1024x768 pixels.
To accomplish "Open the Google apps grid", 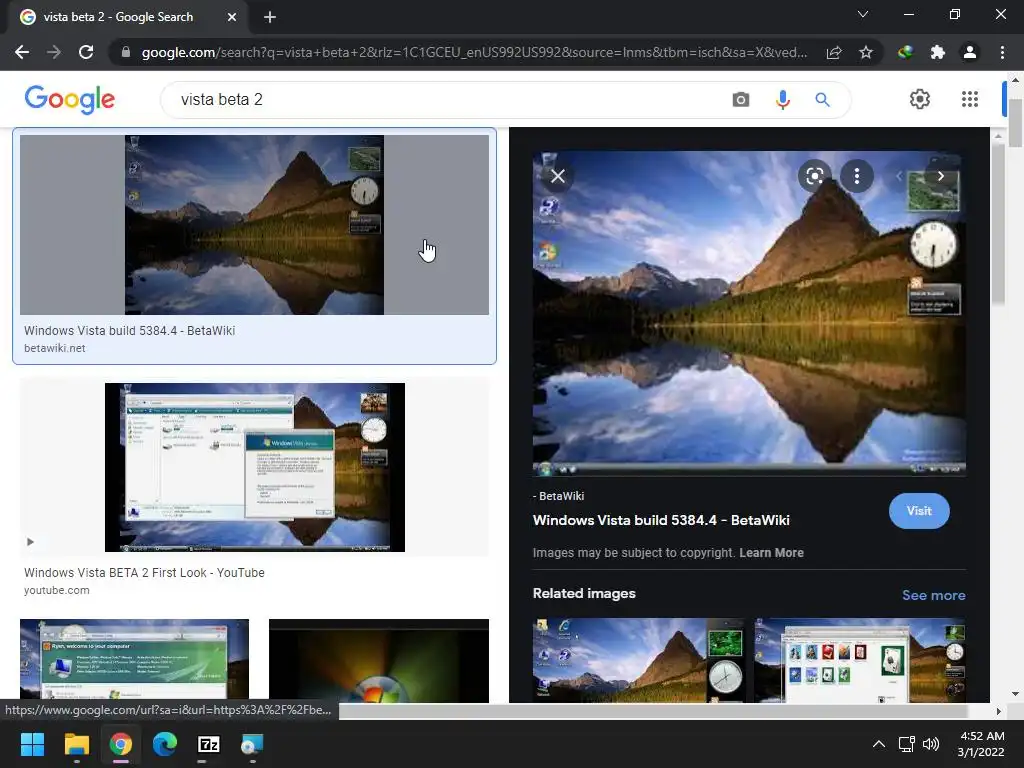I will 970,99.
